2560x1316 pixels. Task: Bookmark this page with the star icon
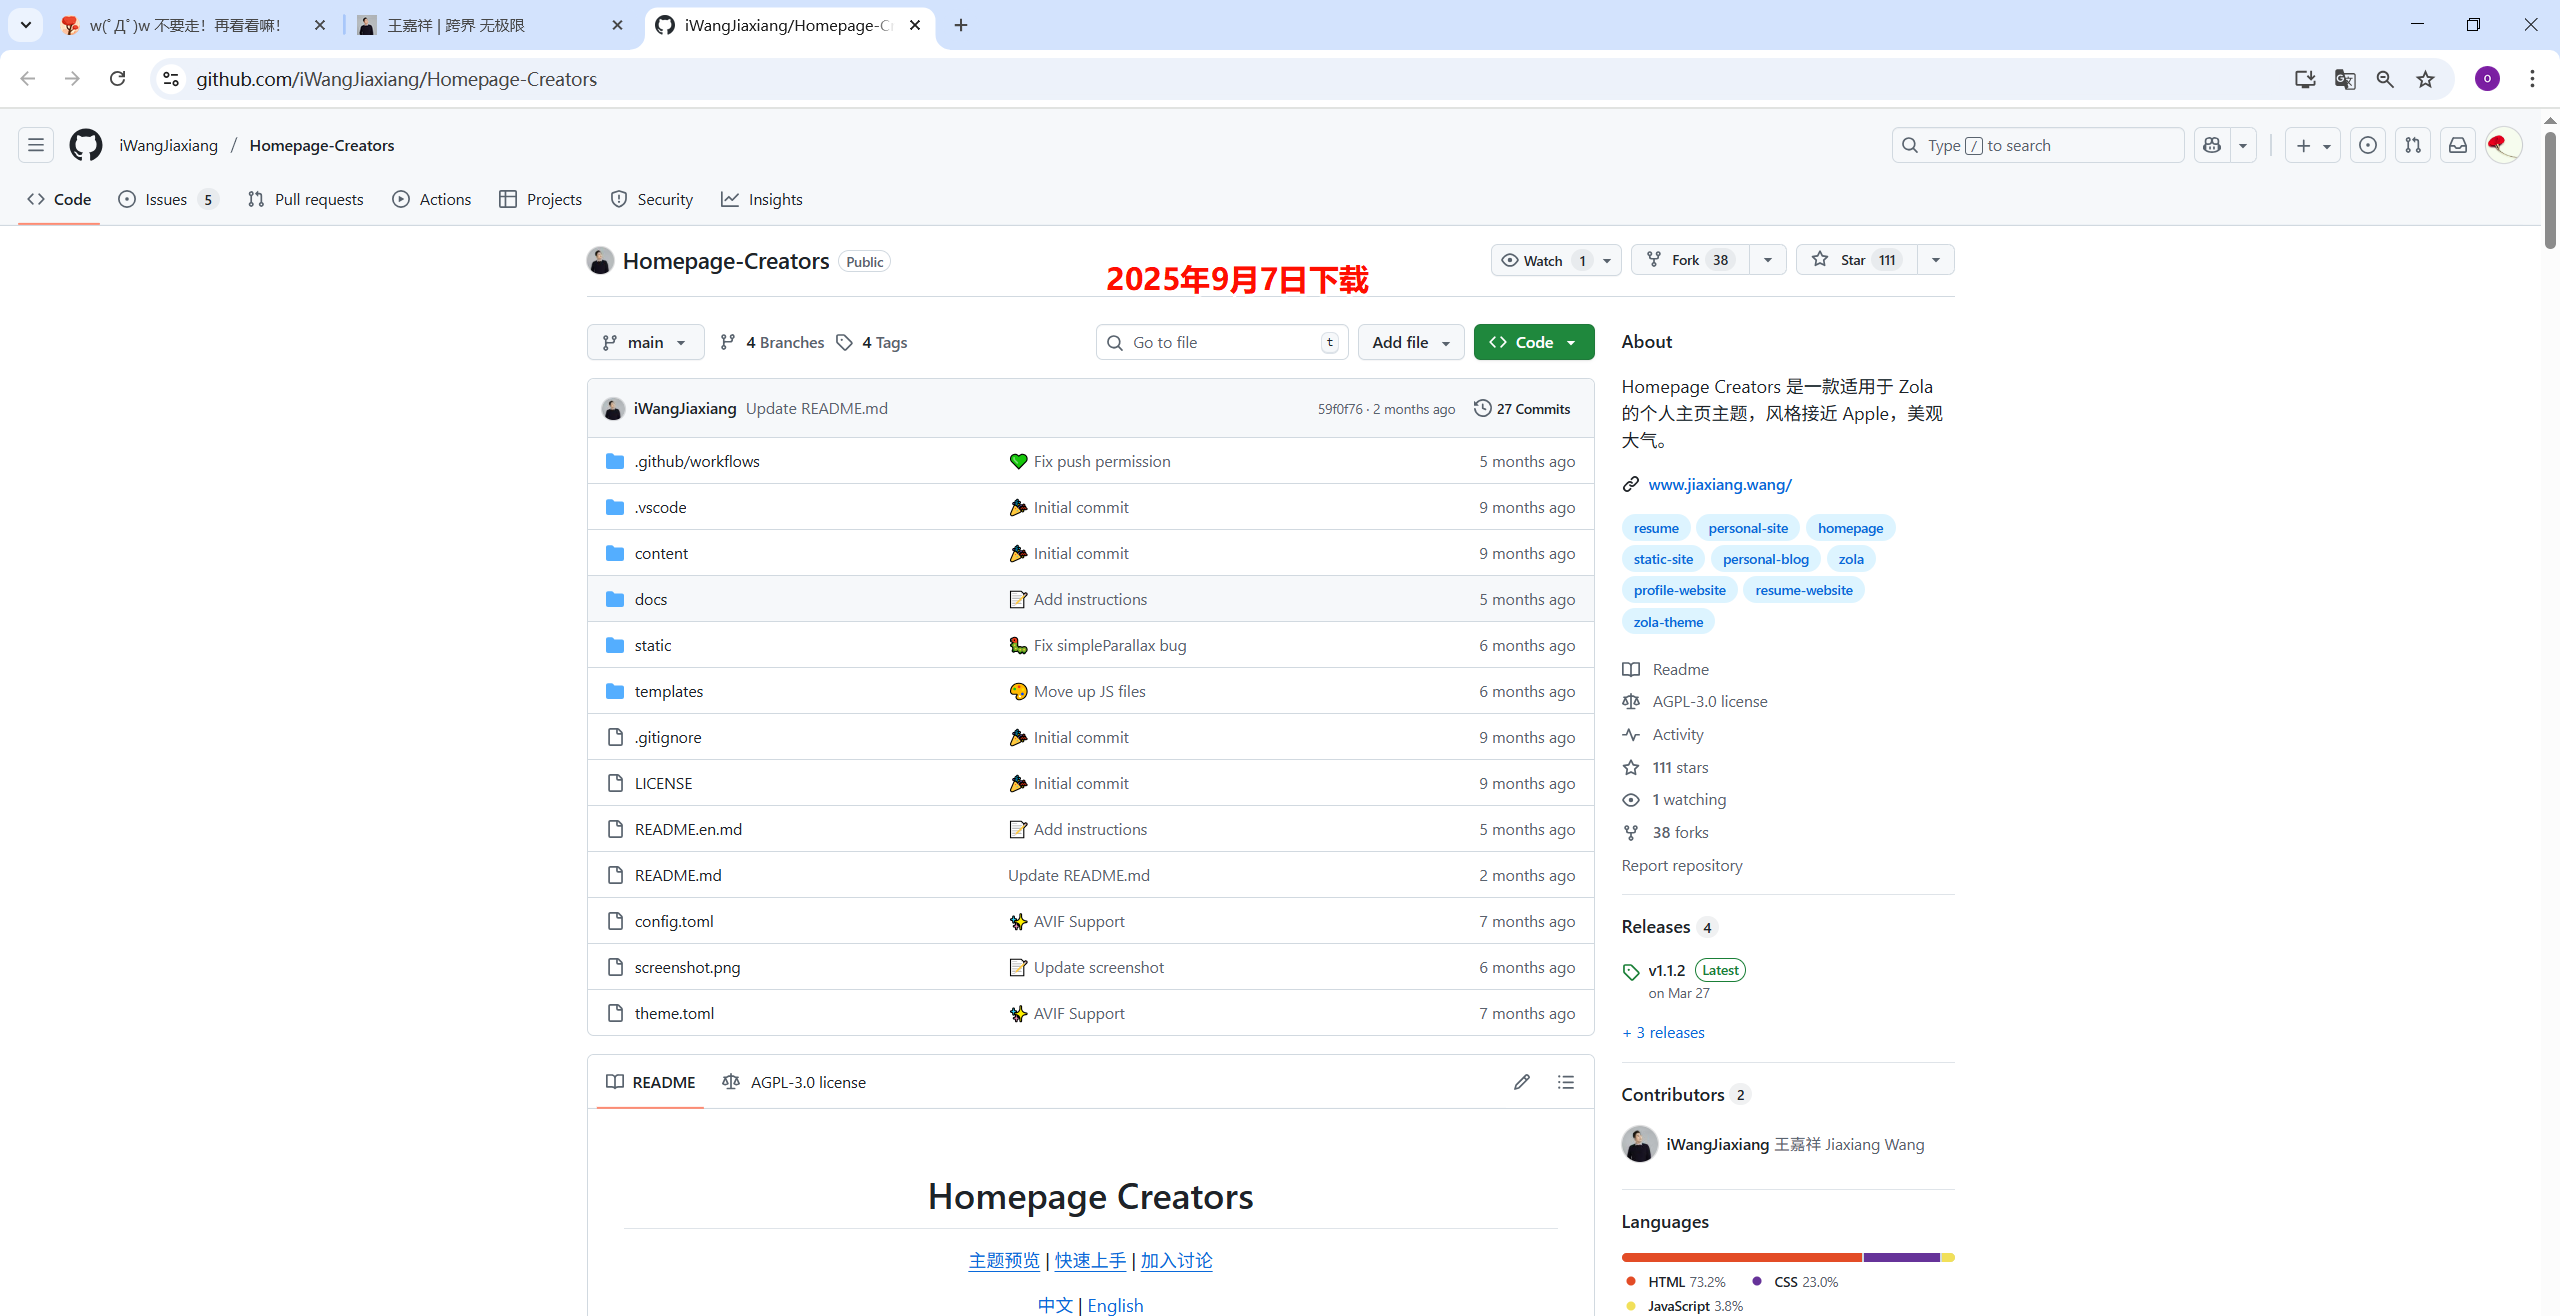coord(2426,79)
